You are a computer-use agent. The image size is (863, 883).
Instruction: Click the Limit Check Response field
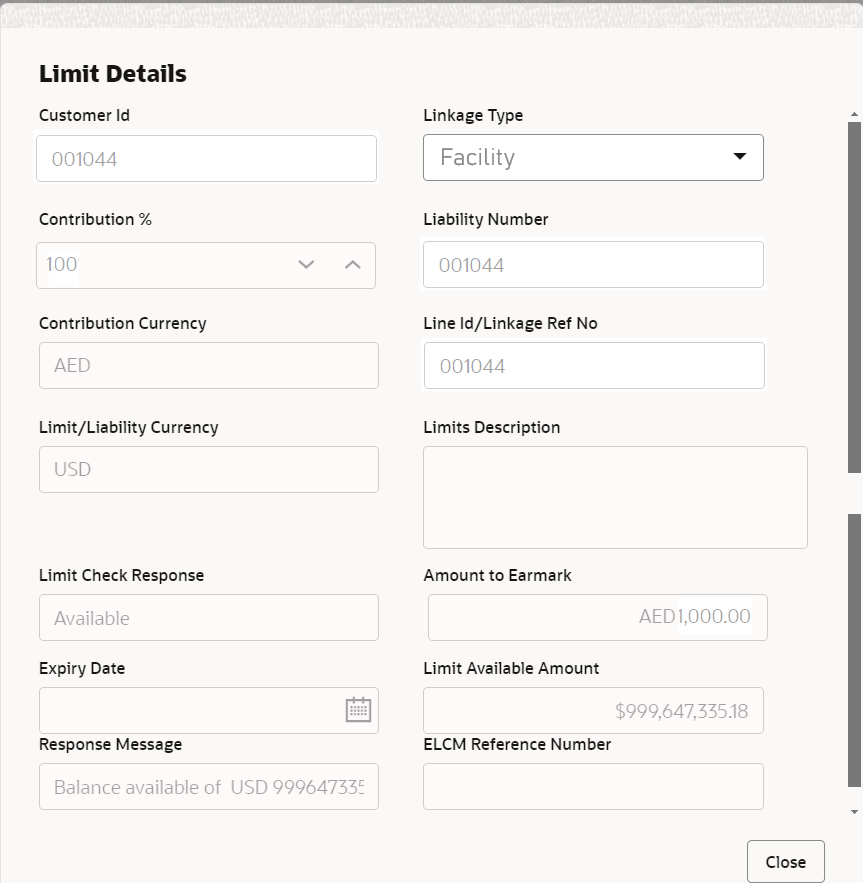click(208, 617)
